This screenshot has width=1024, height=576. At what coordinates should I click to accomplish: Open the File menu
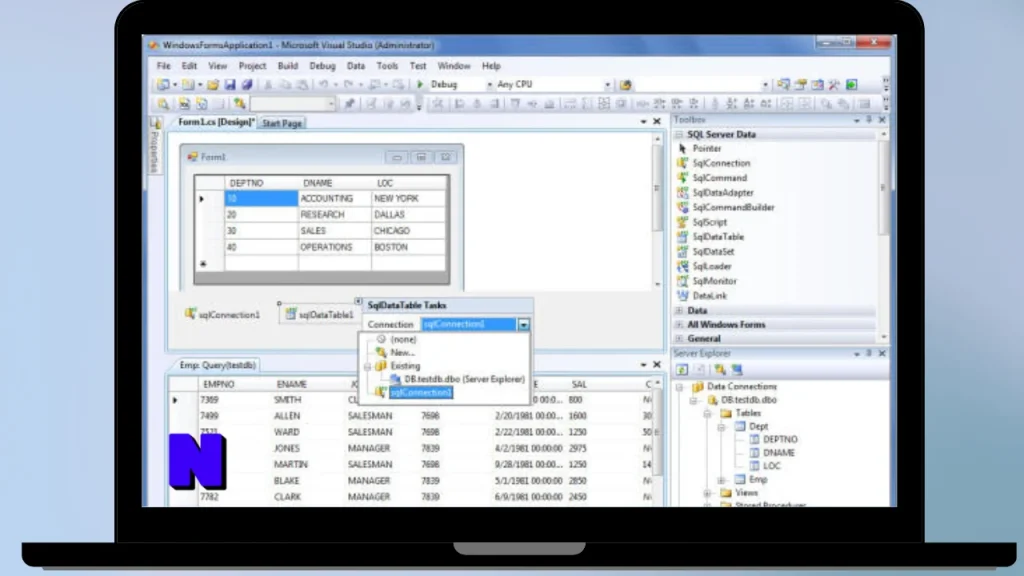tap(163, 66)
